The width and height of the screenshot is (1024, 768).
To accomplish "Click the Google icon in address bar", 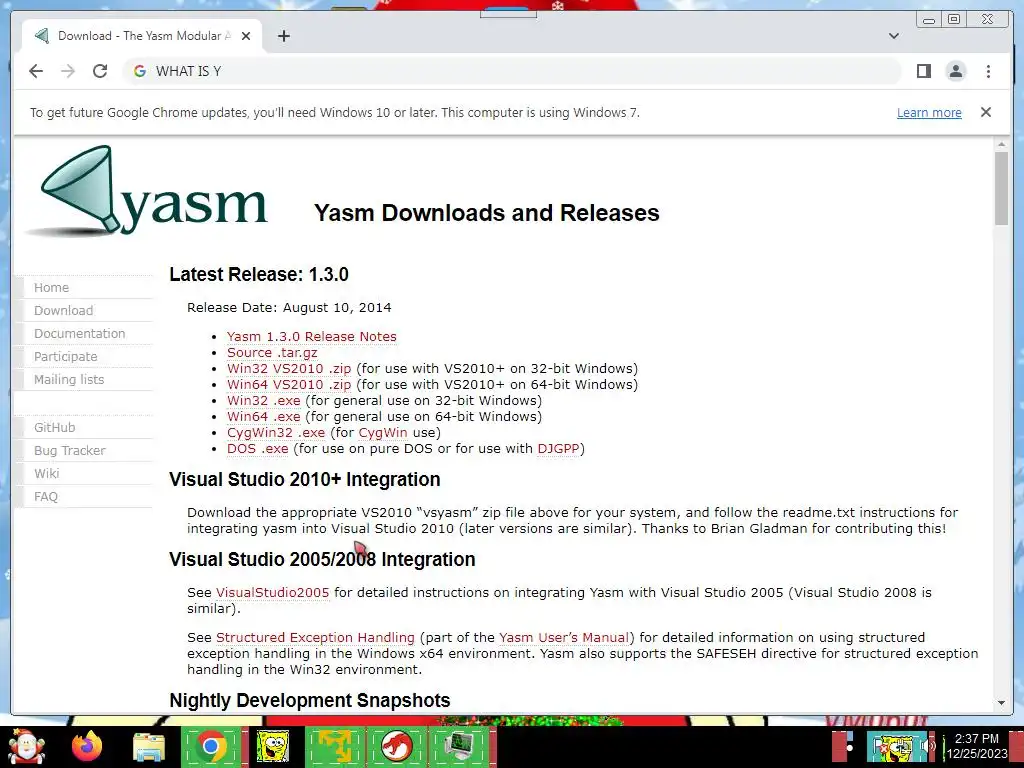I will (x=140, y=71).
